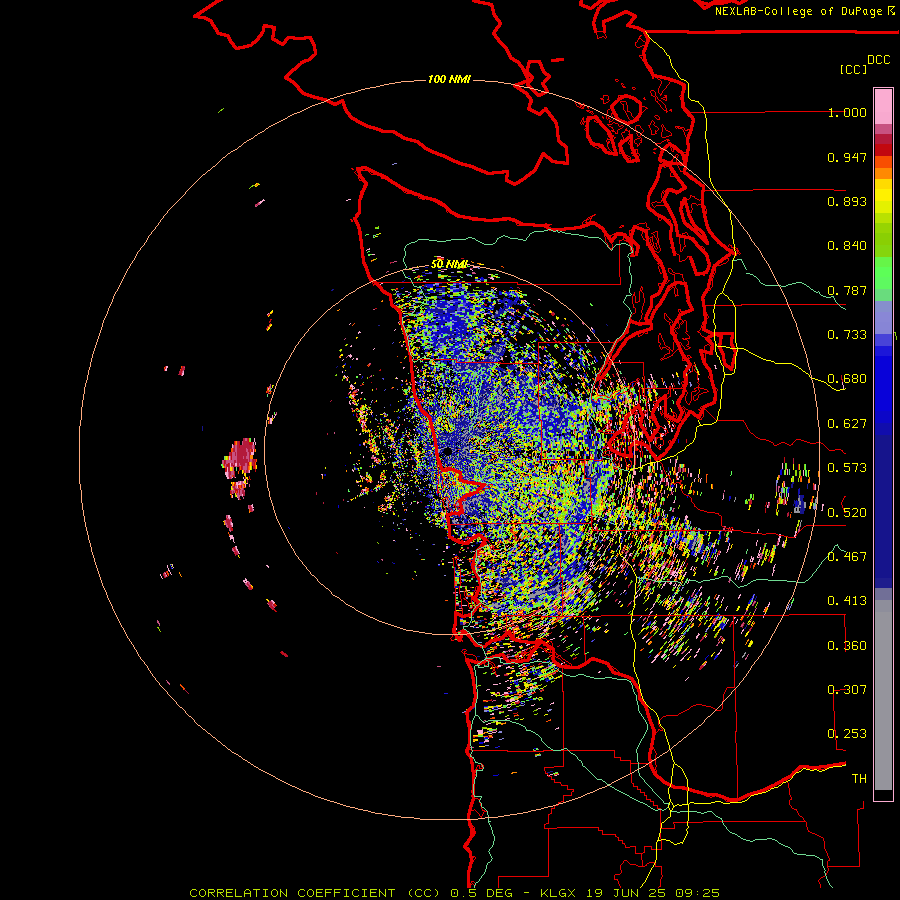Select the 0.733 legend value
The height and width of the screenshot is (900, 900).
point(847,335)
